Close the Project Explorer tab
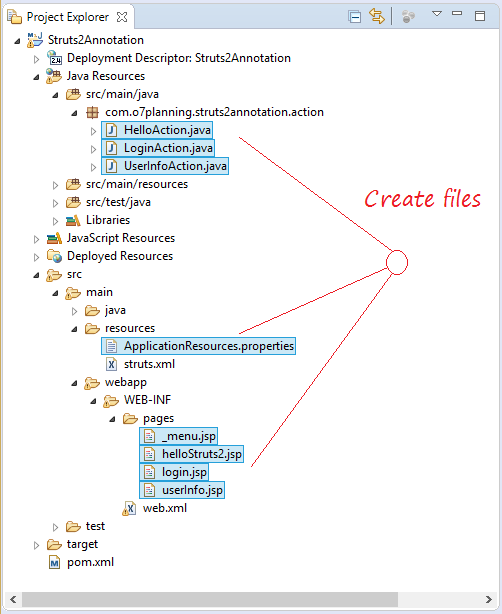Viewport: 502px width, 614px height. (x=122, y=17)
